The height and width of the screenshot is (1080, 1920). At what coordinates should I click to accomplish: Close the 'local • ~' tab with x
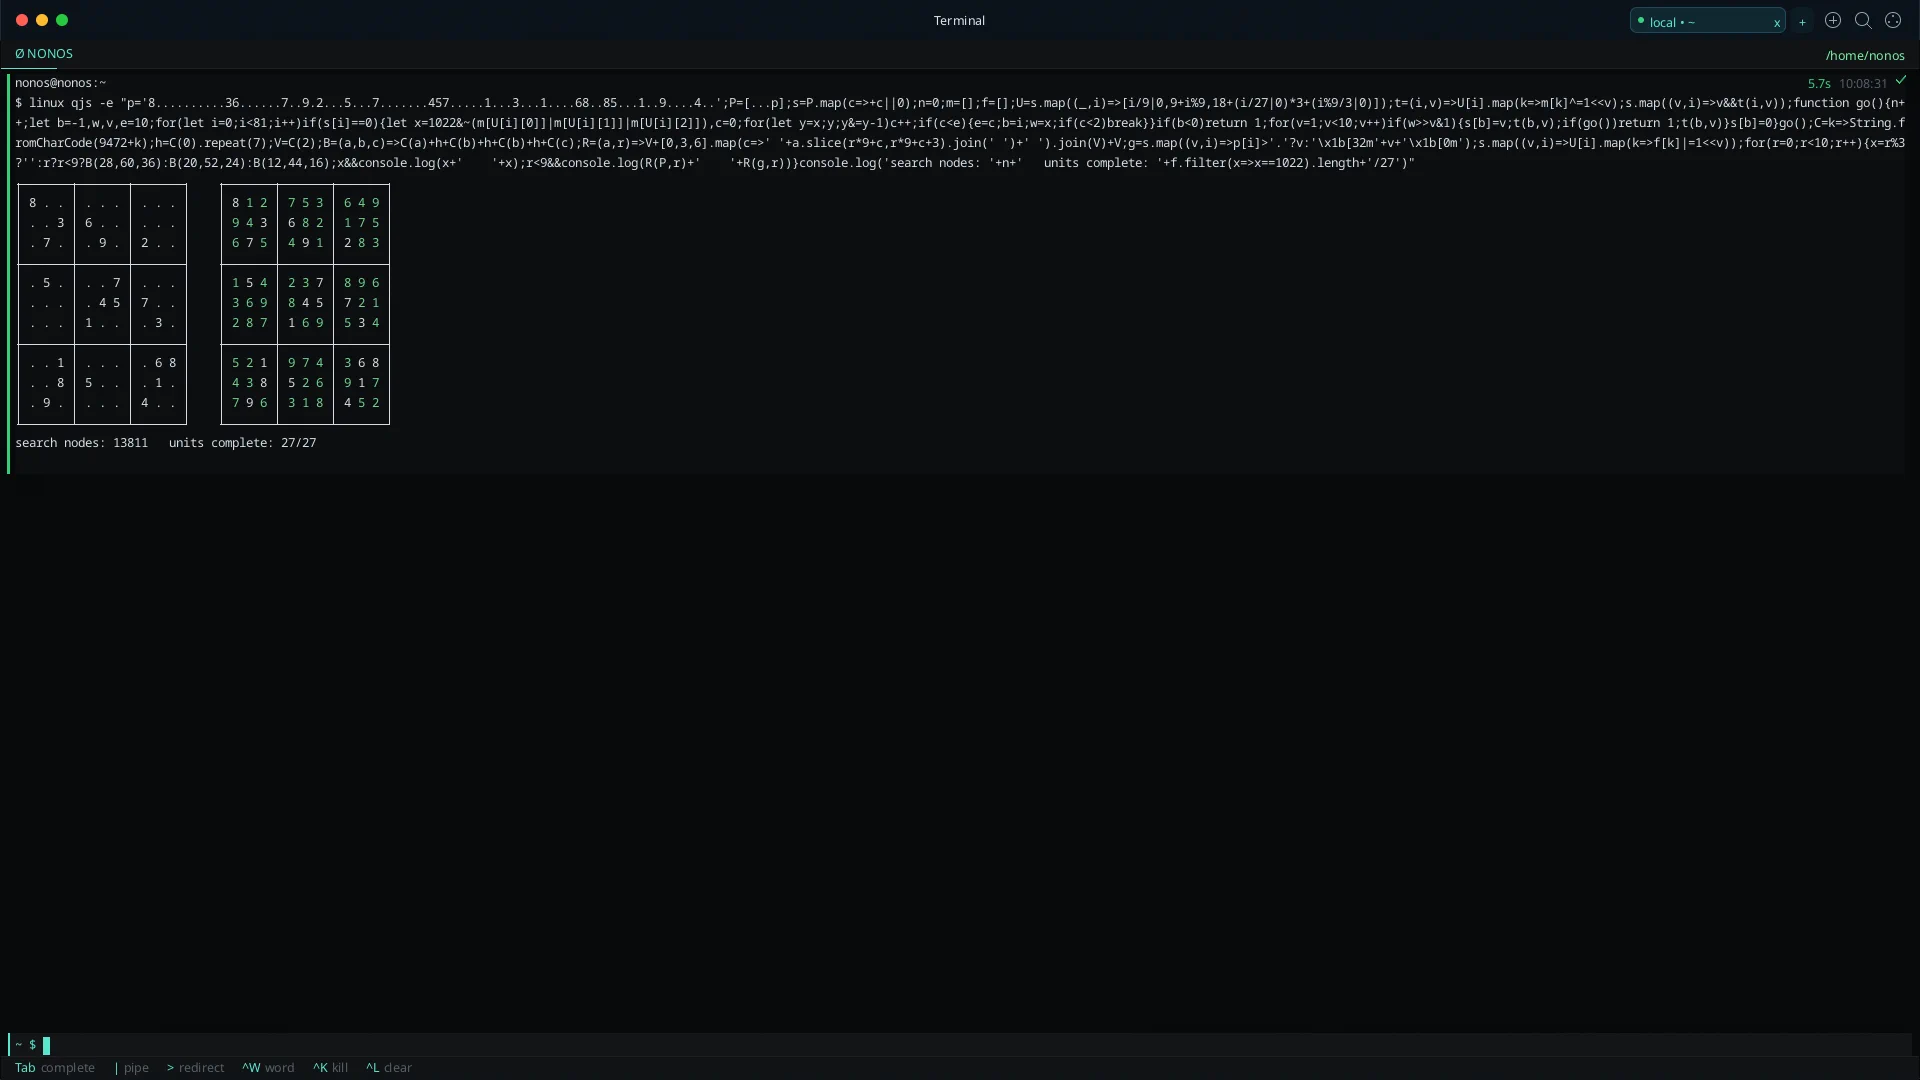1776,22
